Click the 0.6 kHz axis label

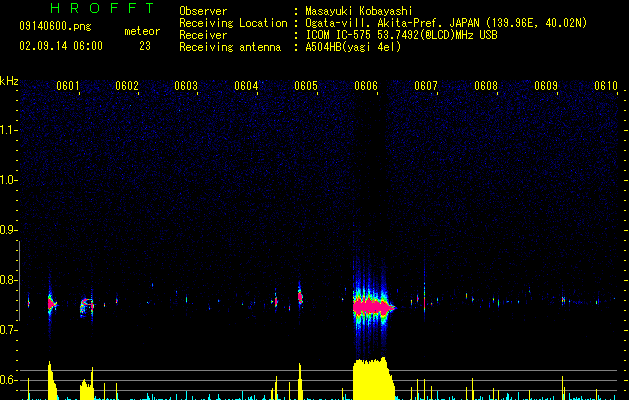[9, 380]
